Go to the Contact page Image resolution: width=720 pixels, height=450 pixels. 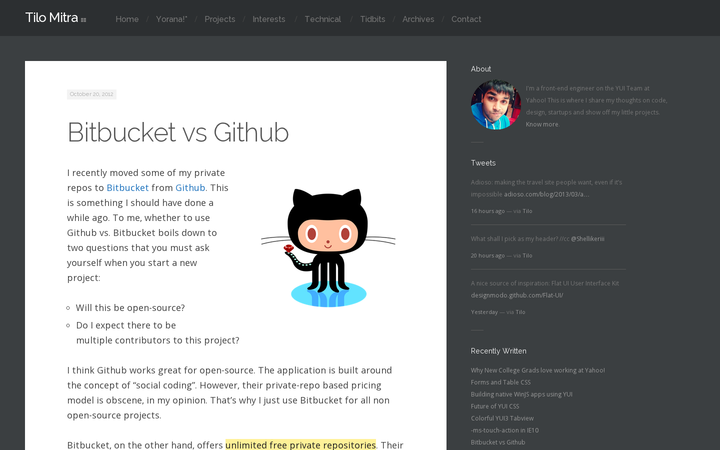click(466, 19)
